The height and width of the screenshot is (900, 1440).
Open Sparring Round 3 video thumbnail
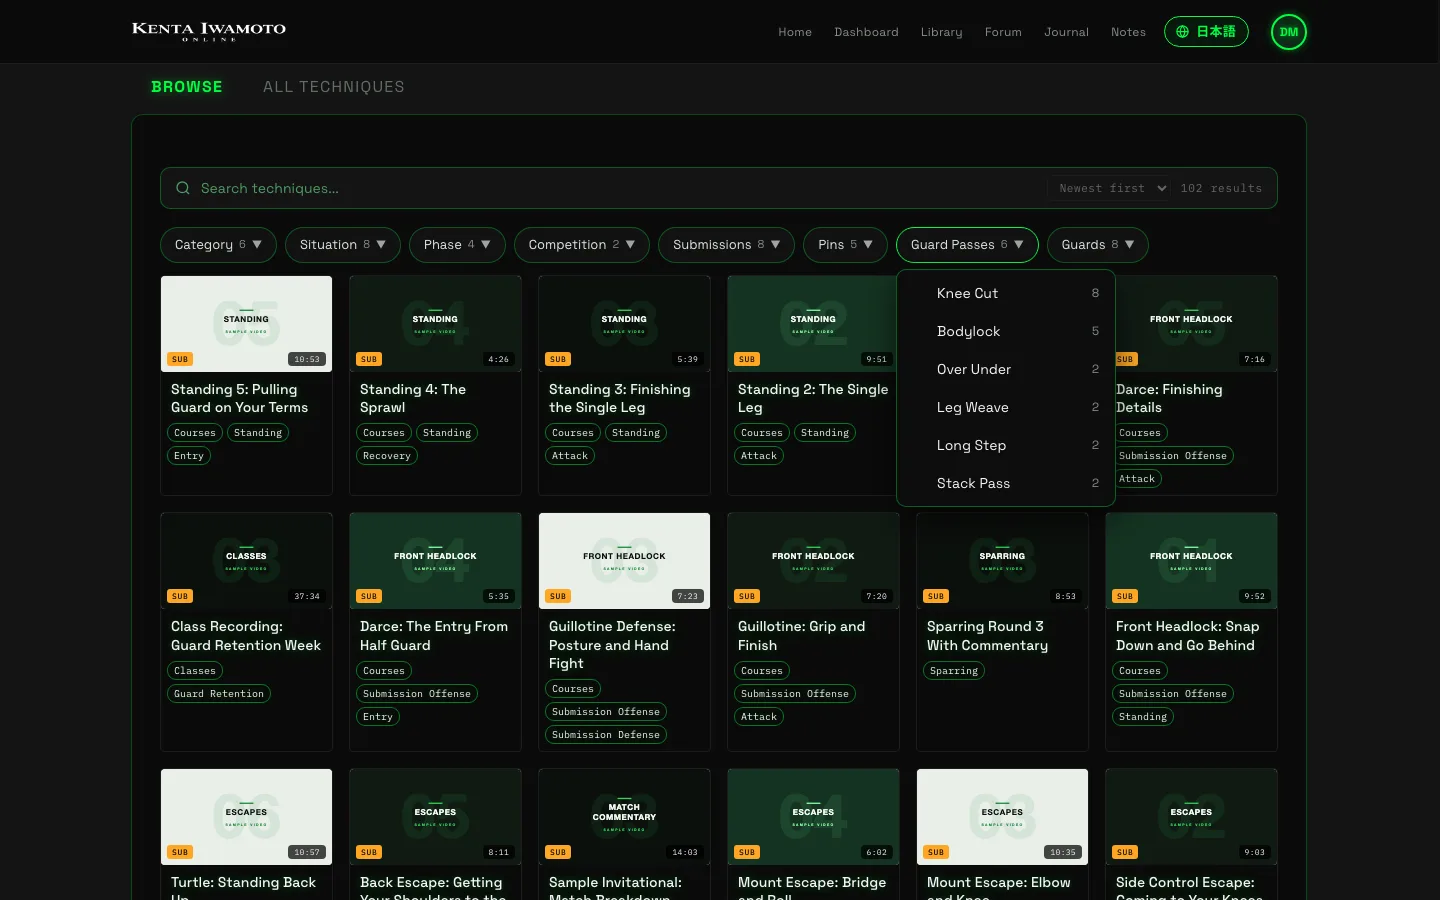1002,561
